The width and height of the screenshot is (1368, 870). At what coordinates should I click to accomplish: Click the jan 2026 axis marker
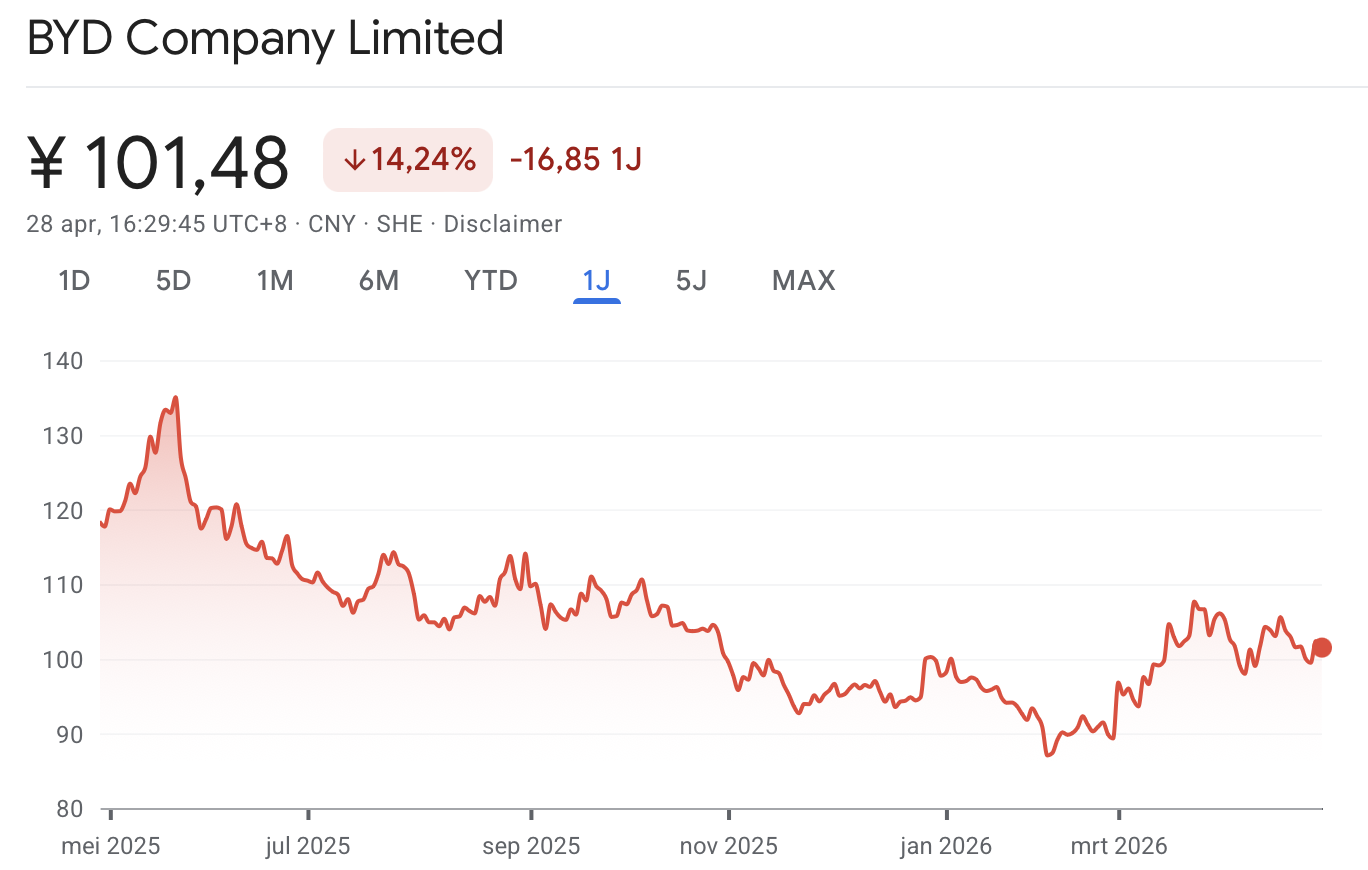[x=946, y=846]
